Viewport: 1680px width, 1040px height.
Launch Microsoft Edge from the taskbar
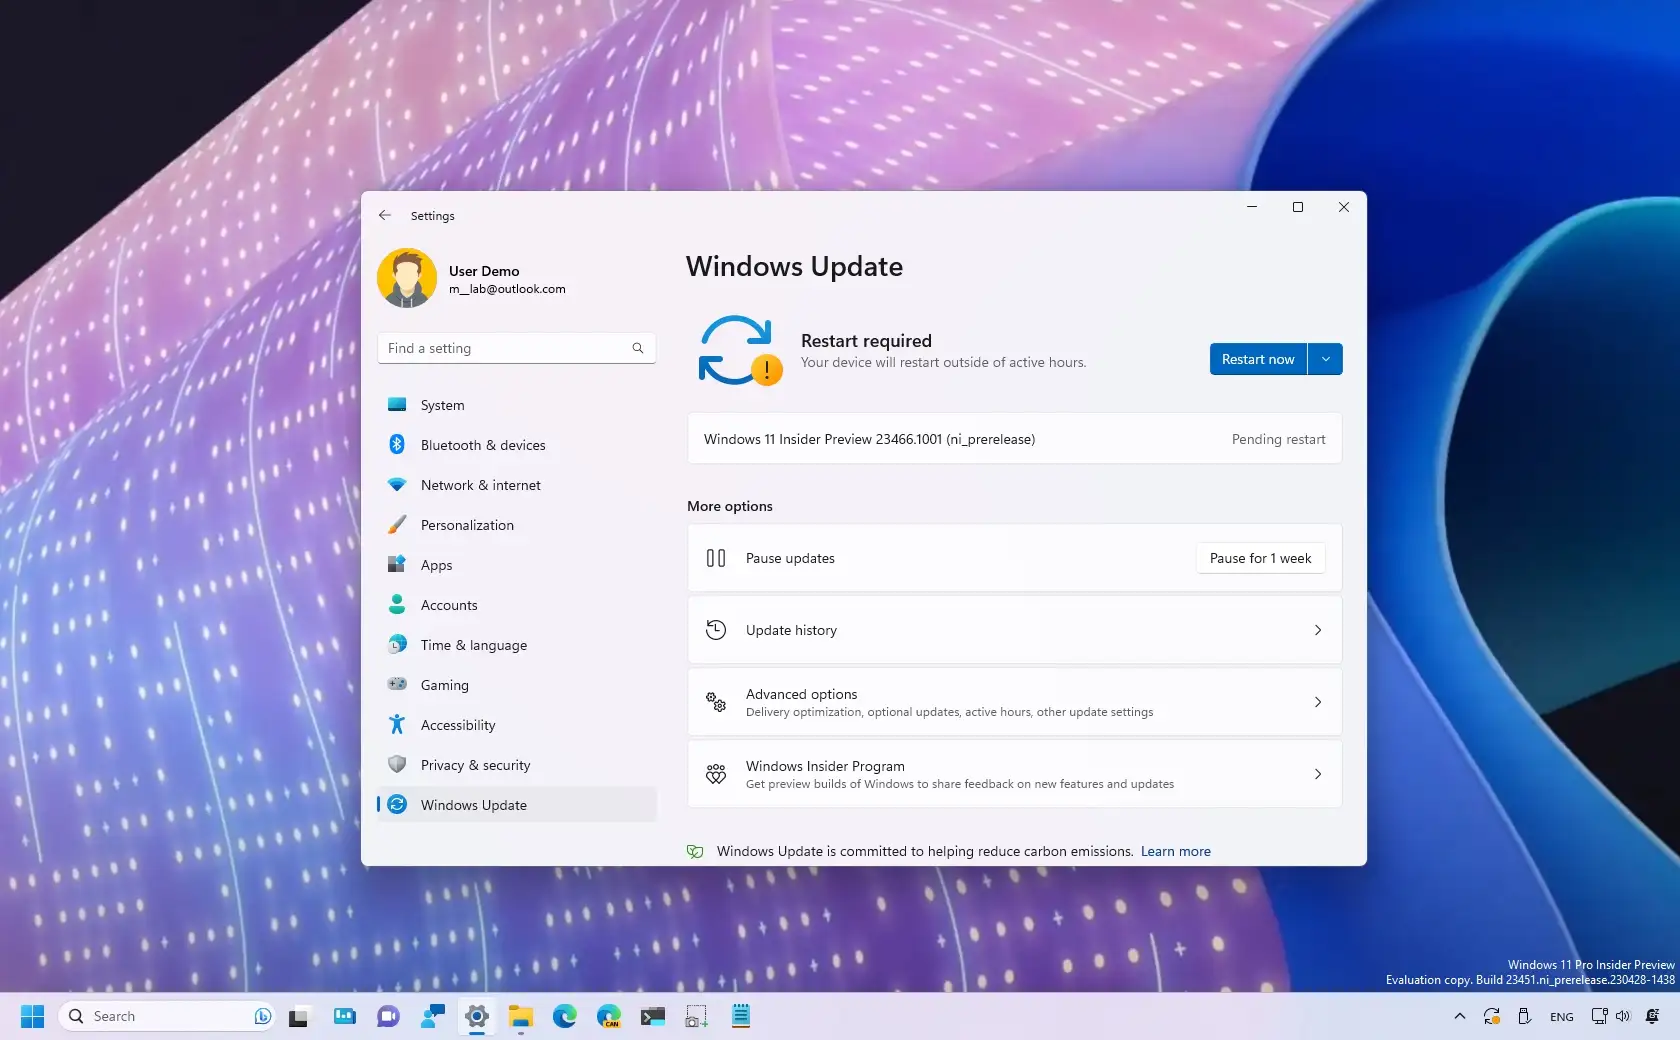click(565, 1016)
